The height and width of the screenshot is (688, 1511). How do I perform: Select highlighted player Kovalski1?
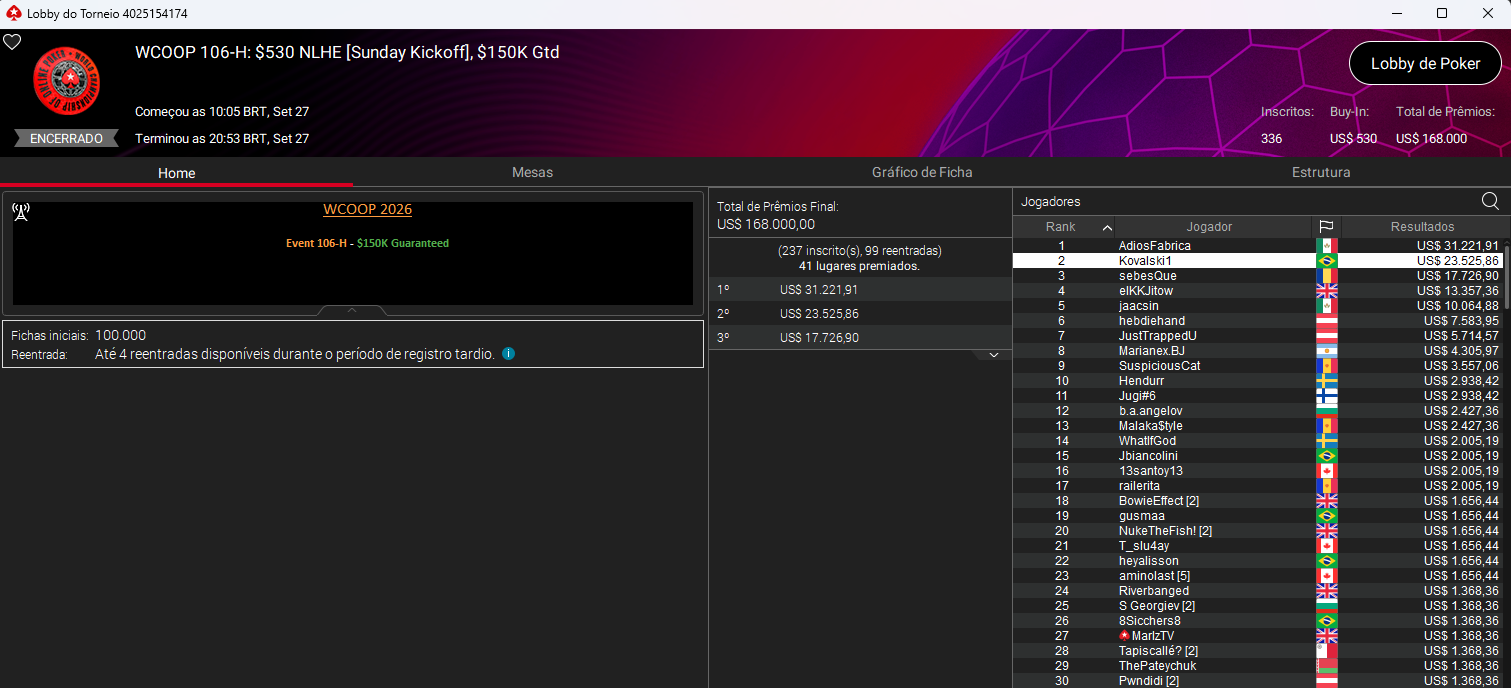pos(1258,261)
